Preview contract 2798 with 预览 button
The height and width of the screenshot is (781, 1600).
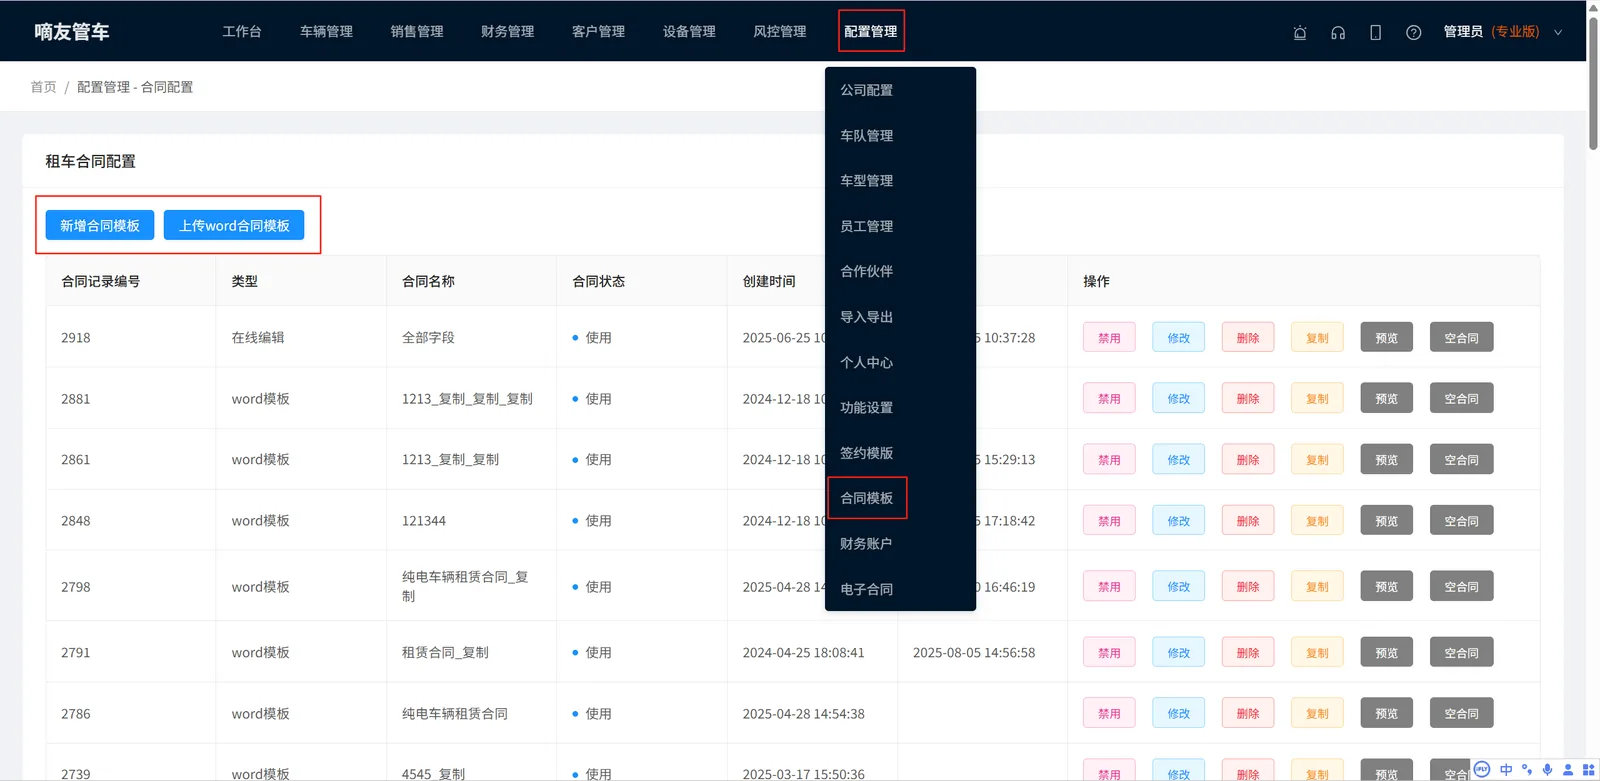pos(1387,587)
